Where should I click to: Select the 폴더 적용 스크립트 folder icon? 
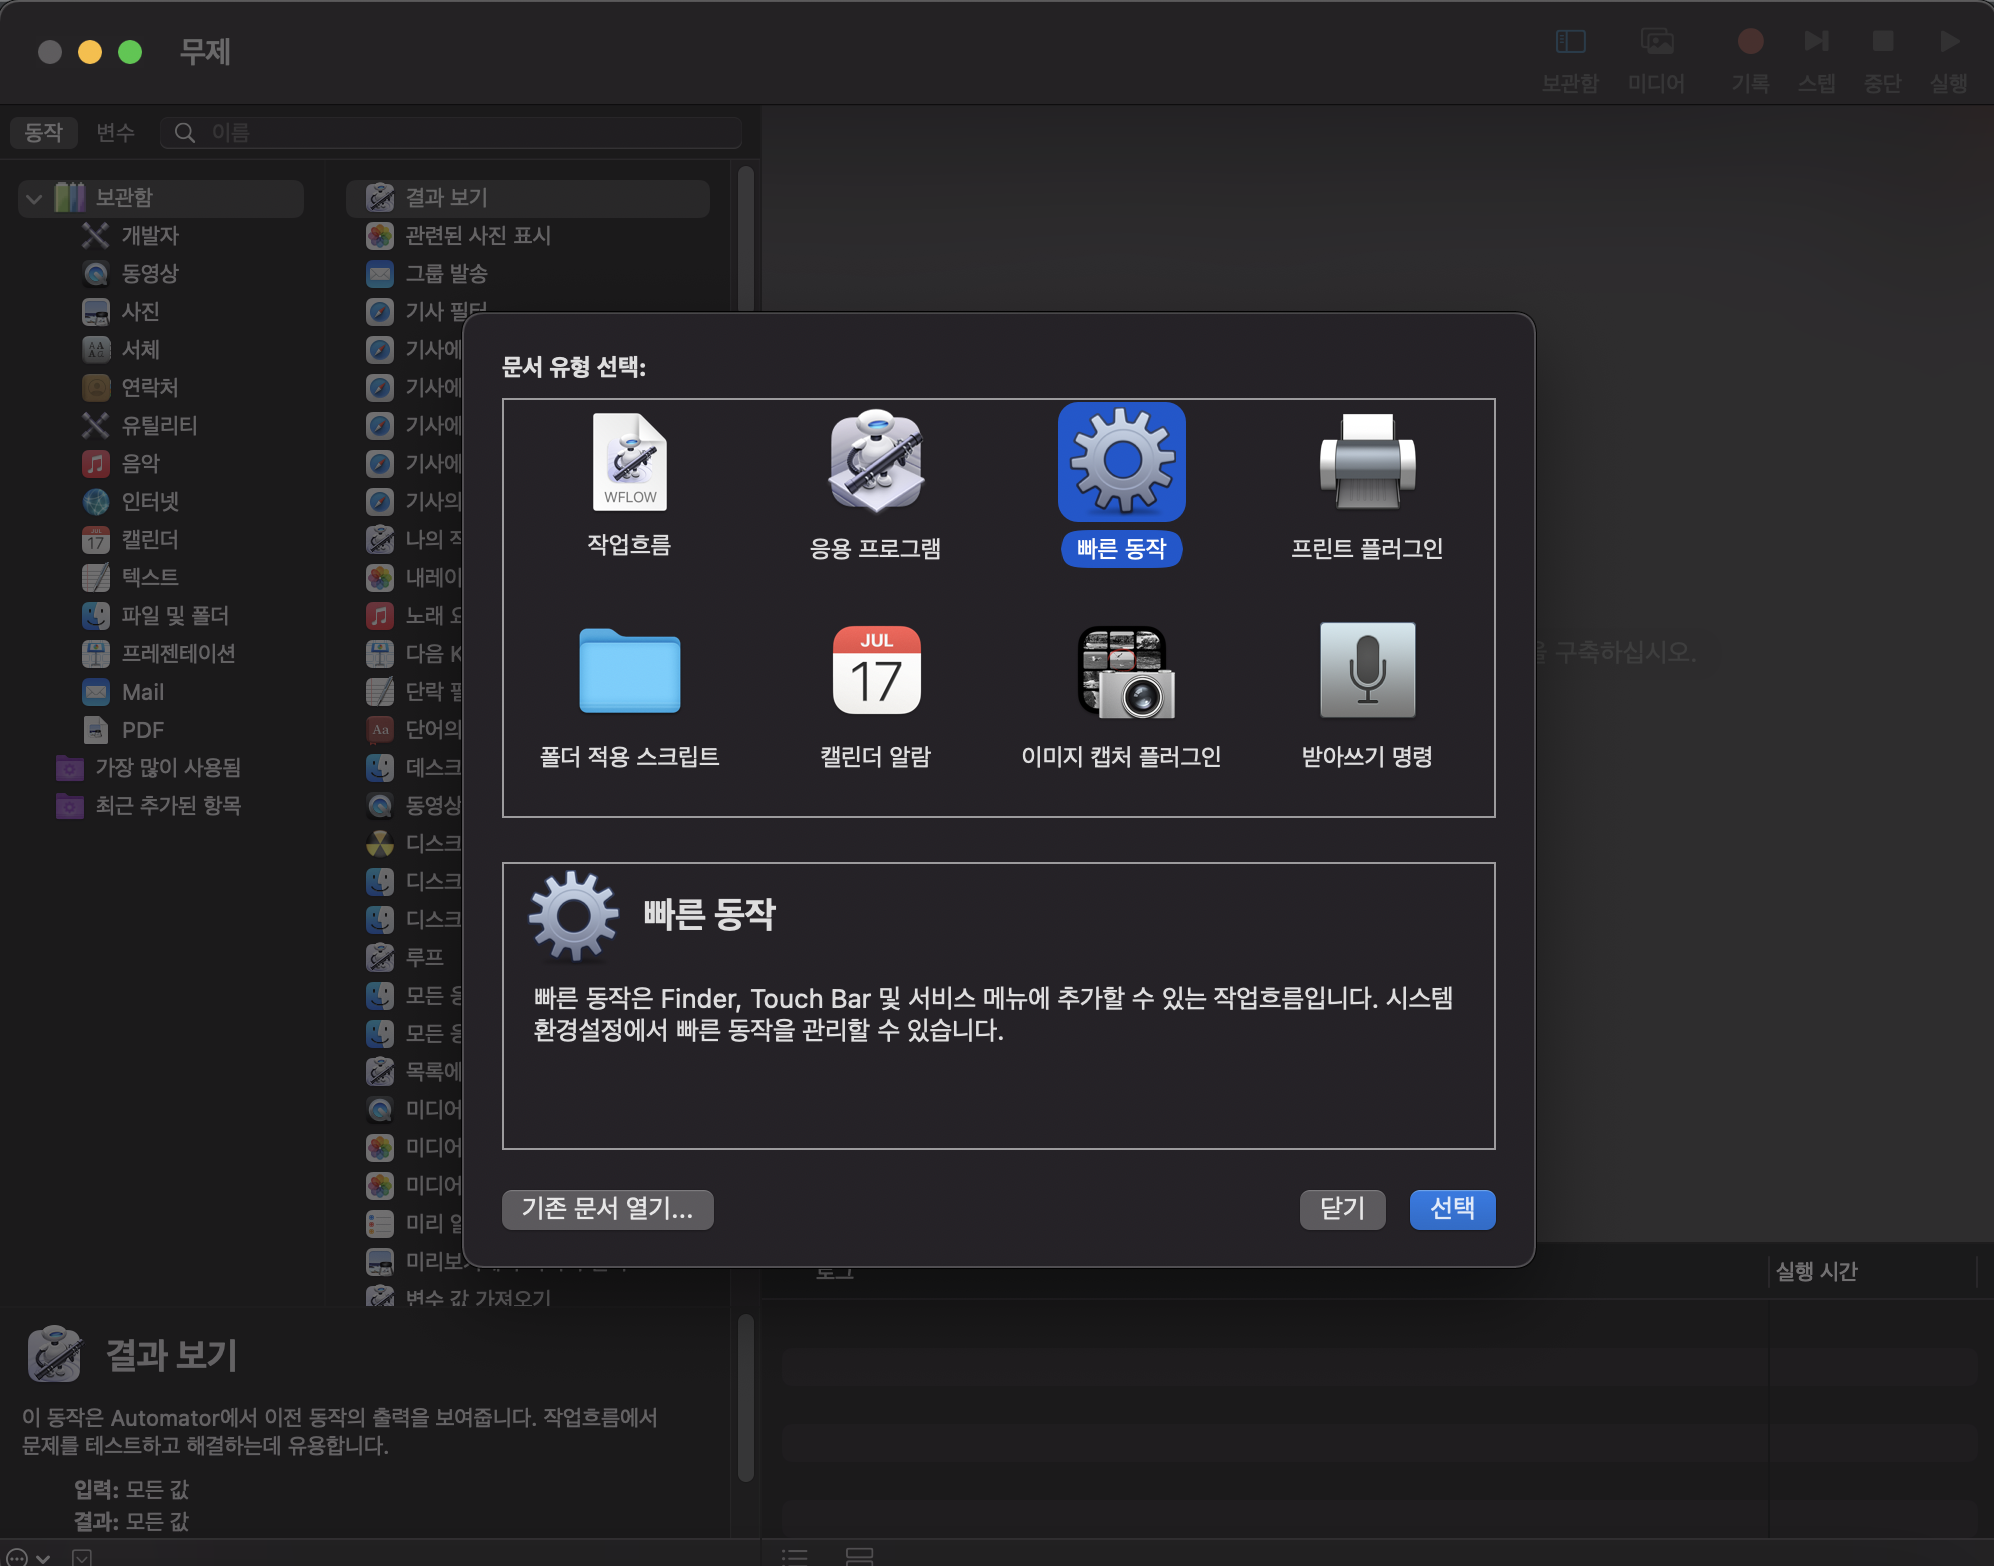629,671
